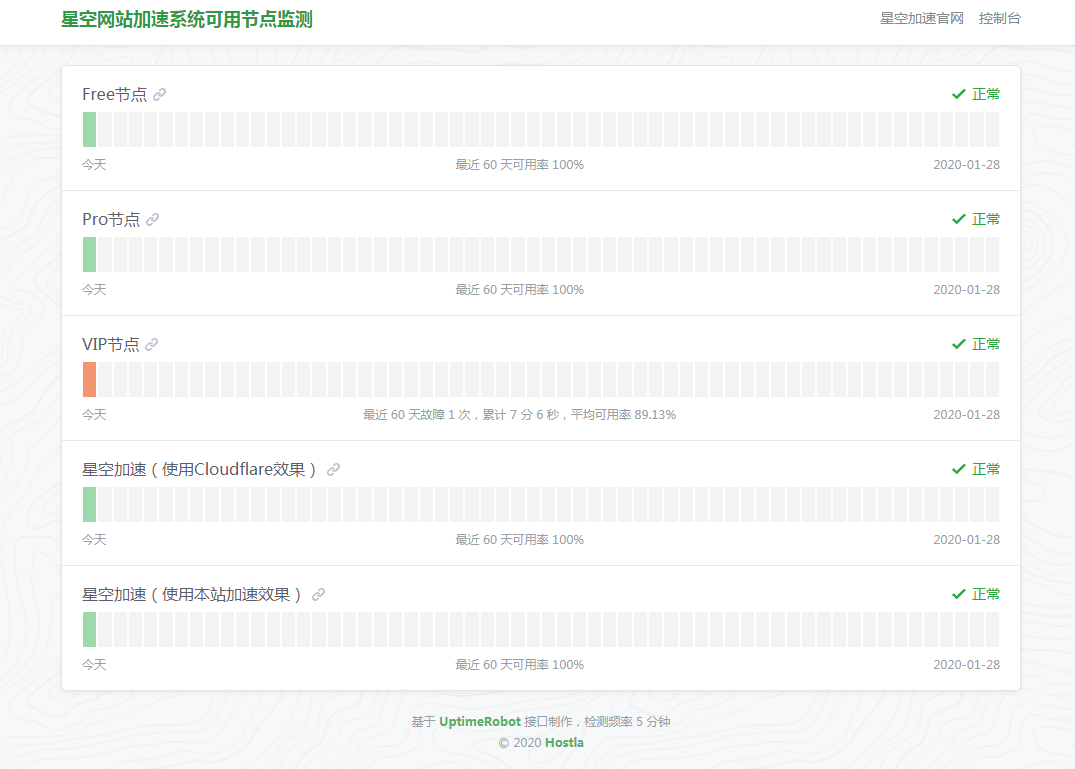Click today's green uptime bar for Pro节点
Image resolution: width=1075 pixels, height=769 pixels.
[x=89, y=254]
